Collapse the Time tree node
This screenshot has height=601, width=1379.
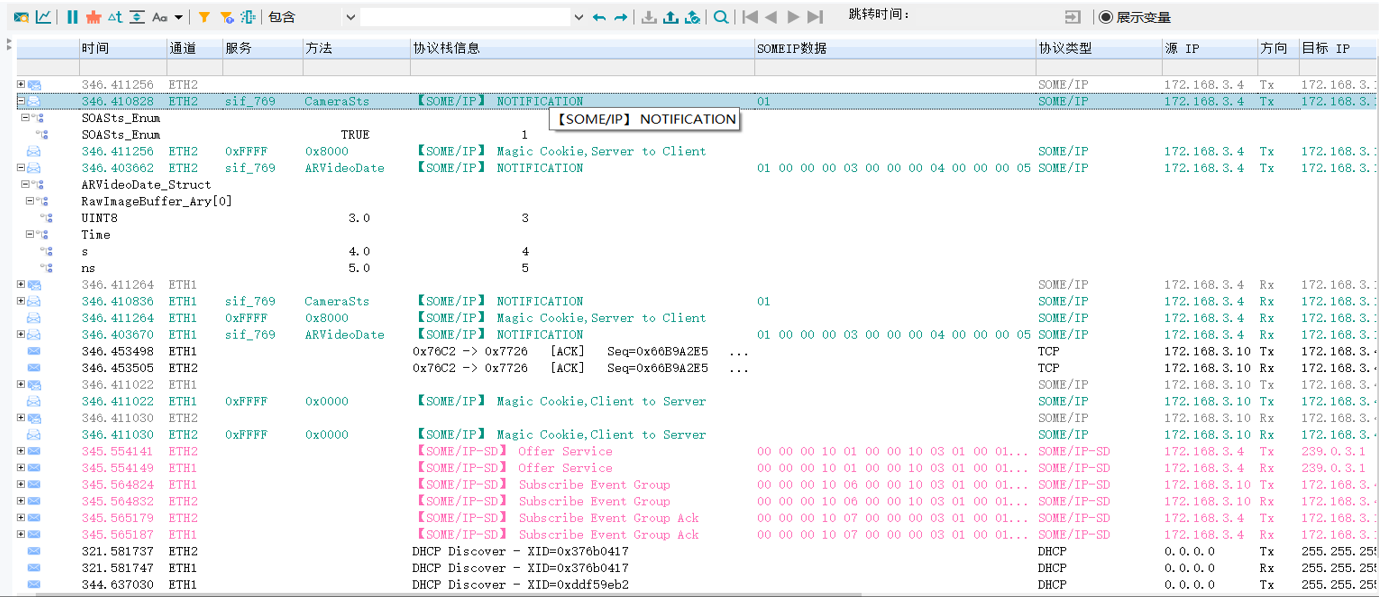coord(31,235)
